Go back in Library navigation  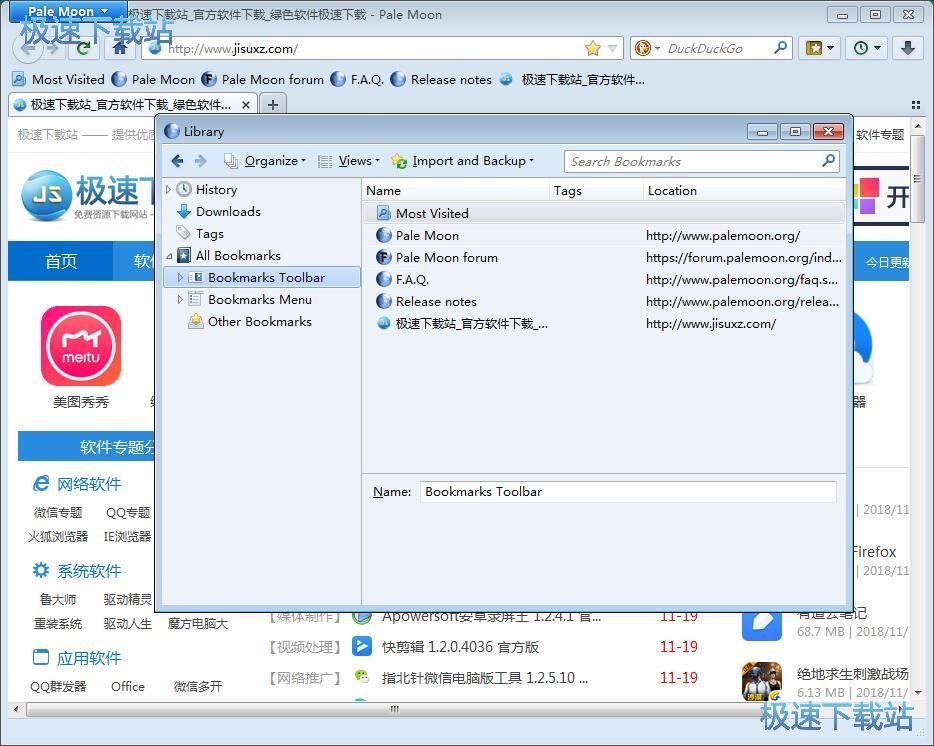point(177,161)
